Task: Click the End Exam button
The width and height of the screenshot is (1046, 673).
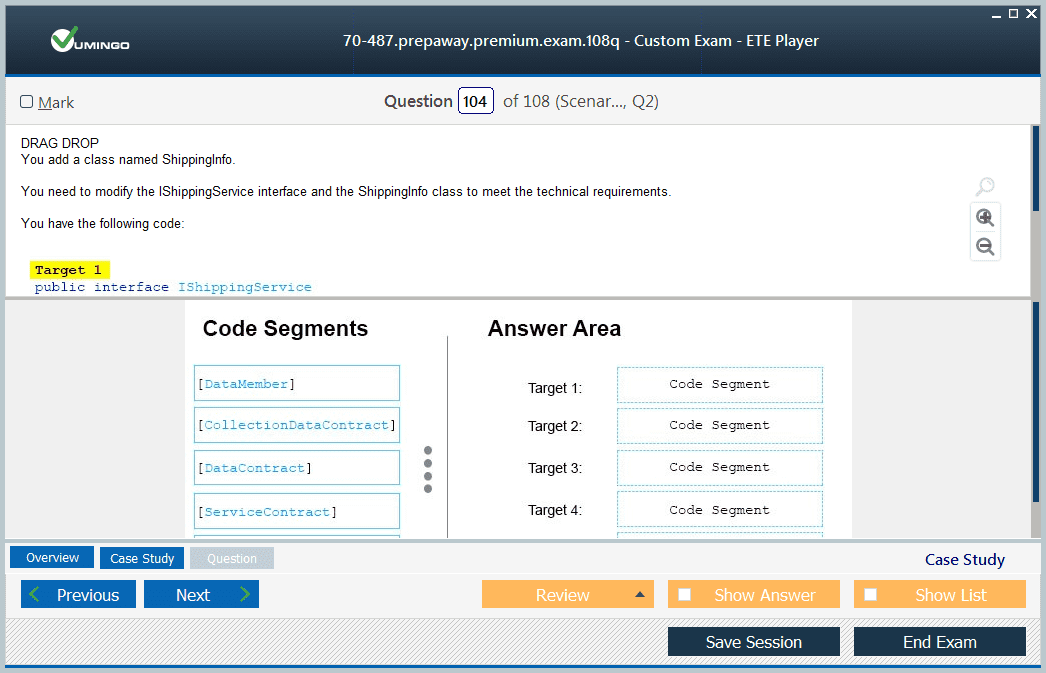Action: coord(940,642)
